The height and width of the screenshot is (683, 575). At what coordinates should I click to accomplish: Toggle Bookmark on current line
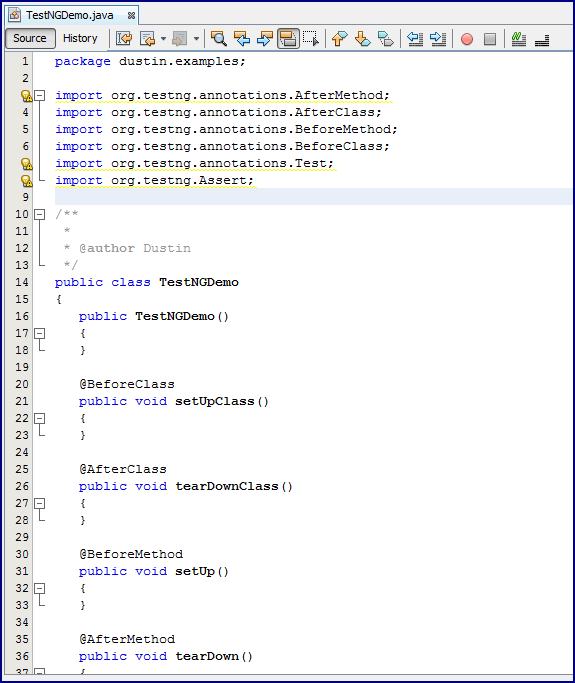pyautogui.click(x=386, y=39)
